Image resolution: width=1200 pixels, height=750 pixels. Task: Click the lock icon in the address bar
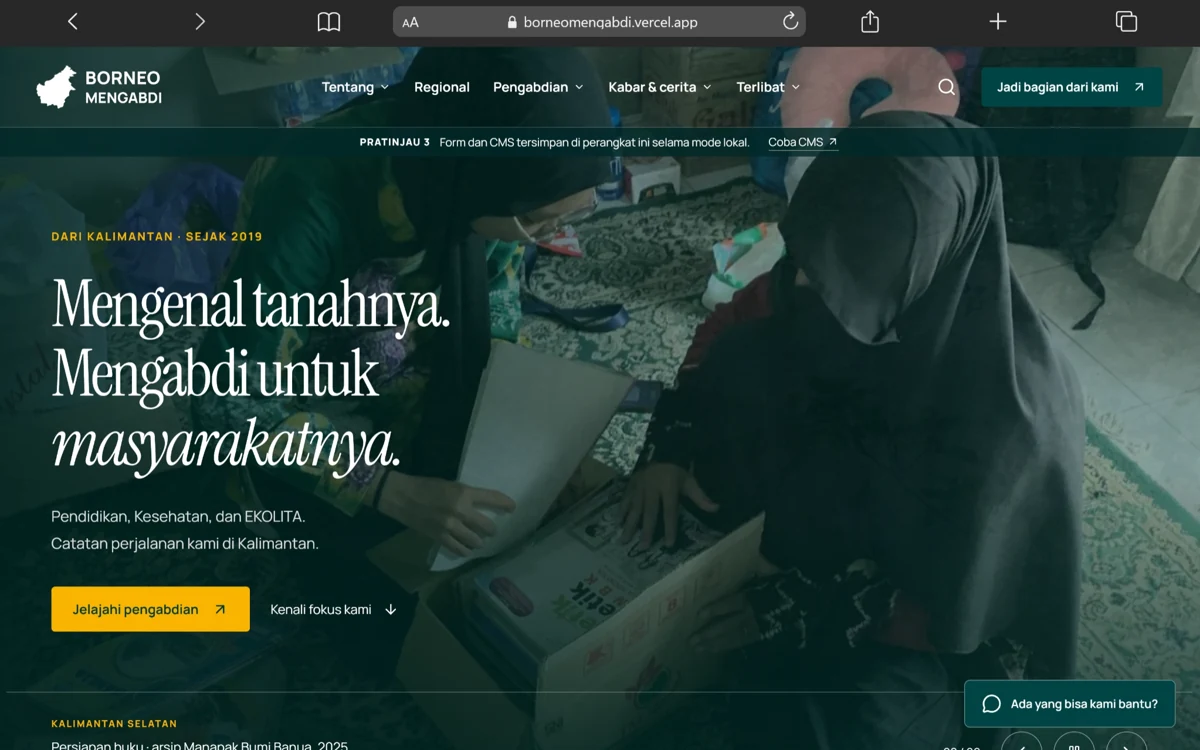pyautogui.click(x=513, y=22)
